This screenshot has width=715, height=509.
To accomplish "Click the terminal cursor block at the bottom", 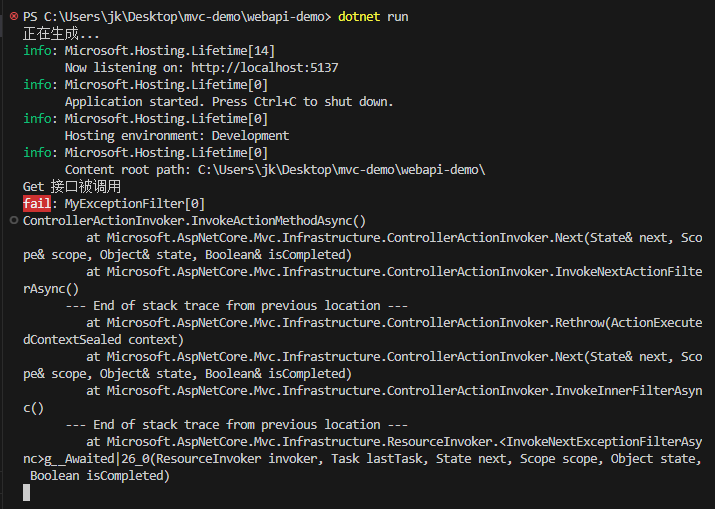I will (26, 493).
